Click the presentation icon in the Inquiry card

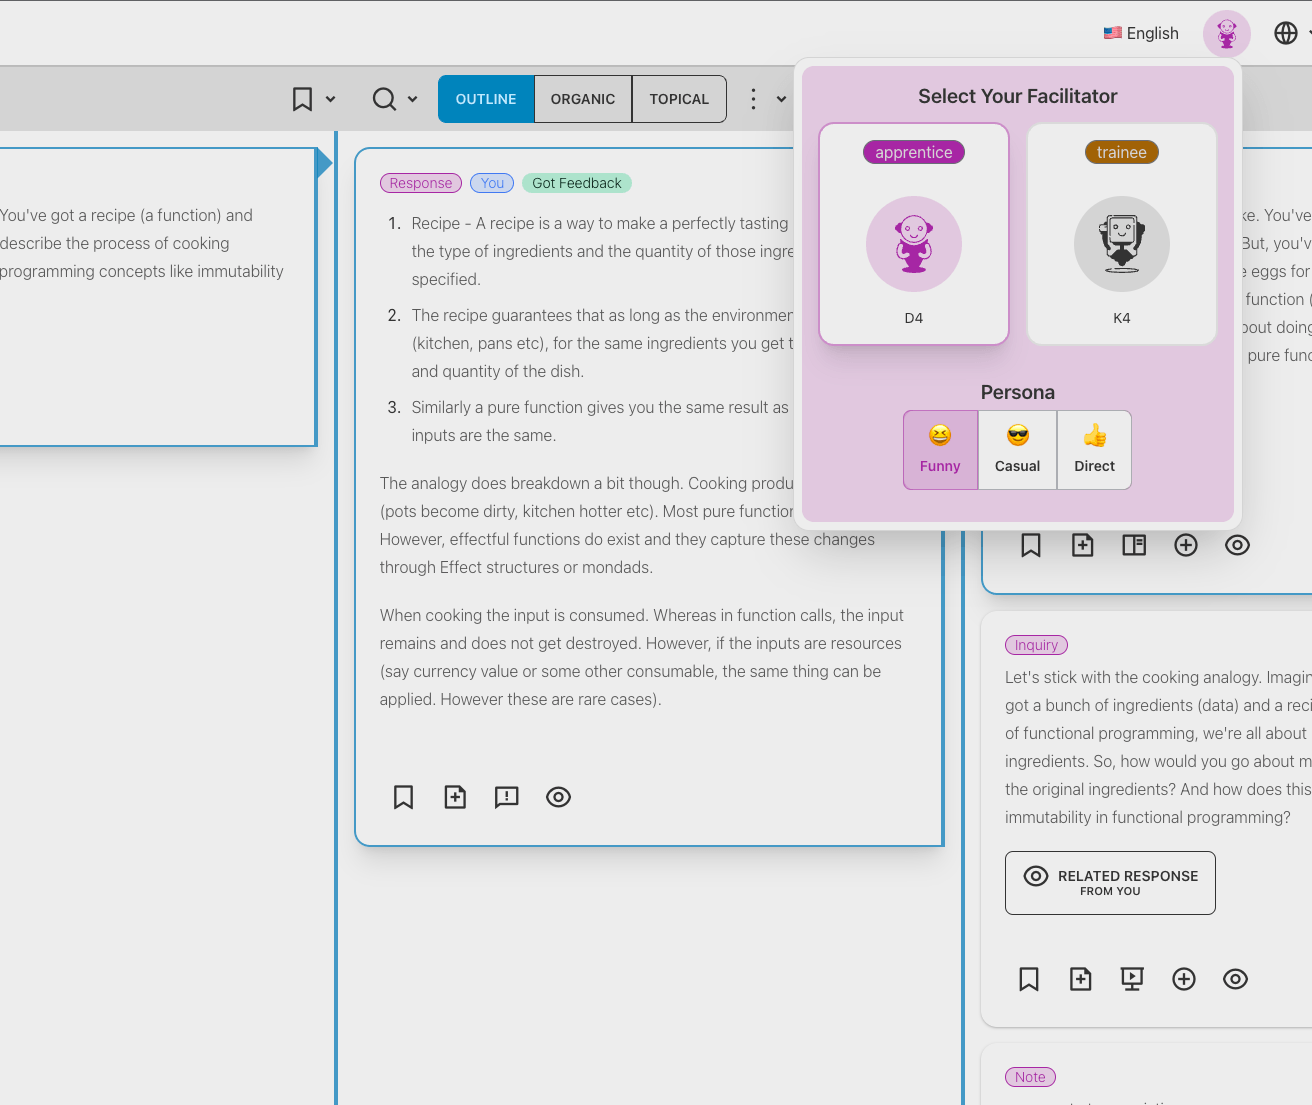pyautogui.click(x=1132, y=979)
